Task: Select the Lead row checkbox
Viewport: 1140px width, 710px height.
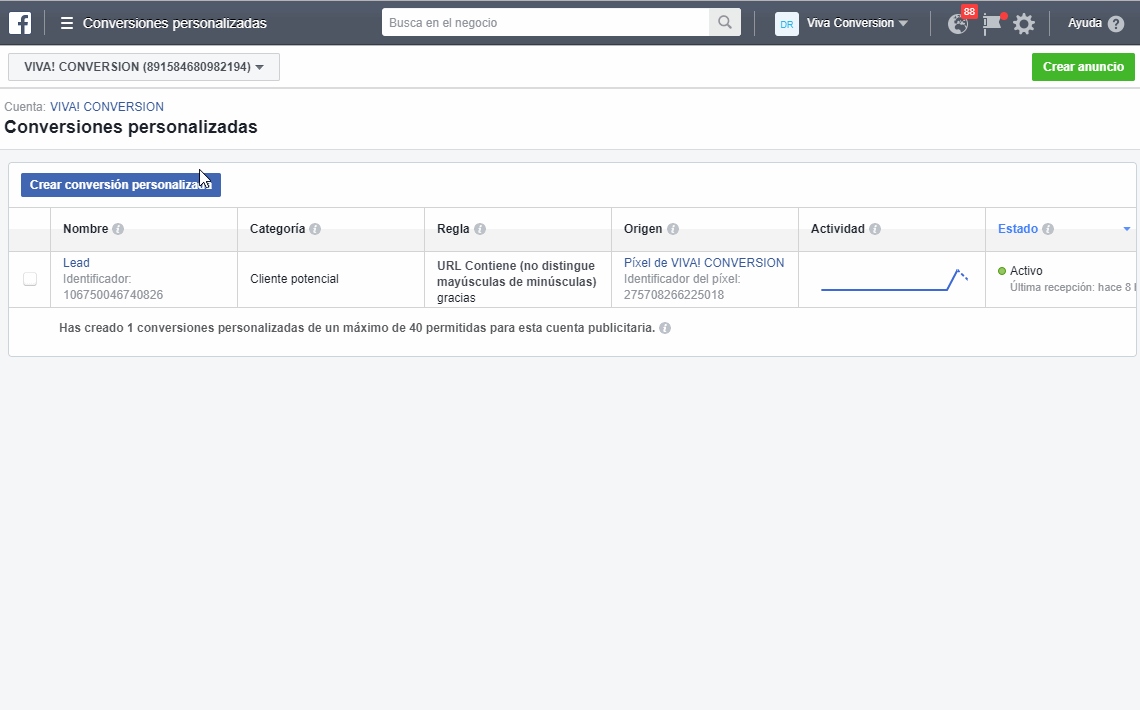Action: point(30,279)
